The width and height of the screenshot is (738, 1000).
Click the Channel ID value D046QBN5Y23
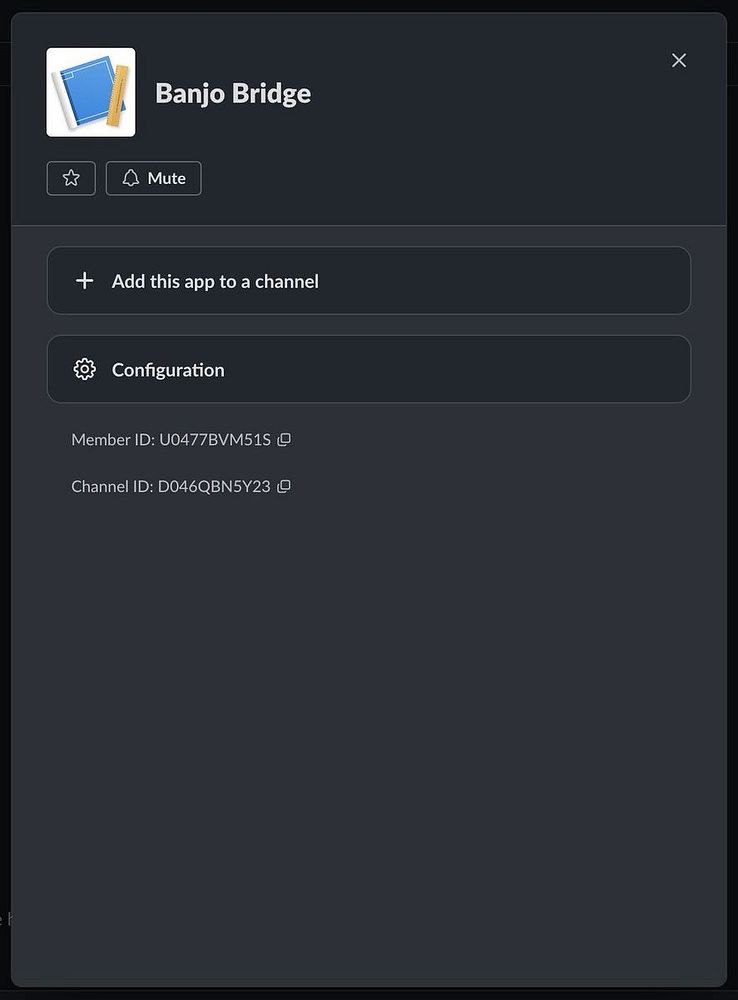pos(214,486)
